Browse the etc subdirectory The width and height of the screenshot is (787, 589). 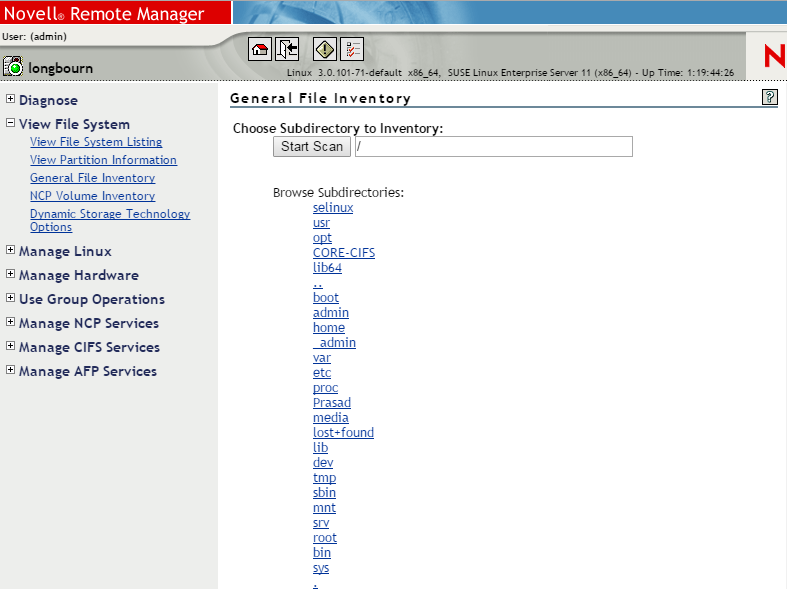pos(322,373)
